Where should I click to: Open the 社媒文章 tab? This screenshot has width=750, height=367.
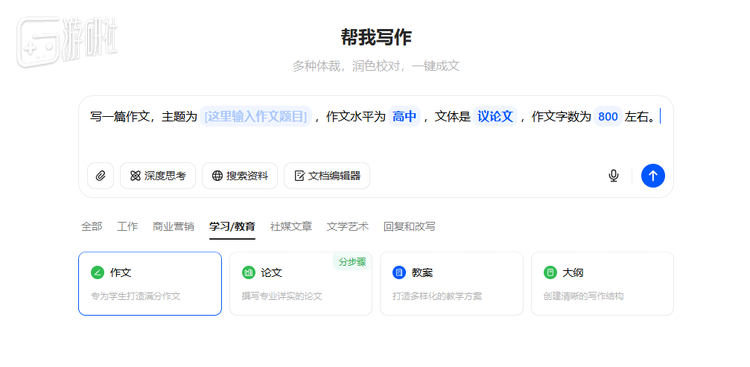[x=291, y=226]
